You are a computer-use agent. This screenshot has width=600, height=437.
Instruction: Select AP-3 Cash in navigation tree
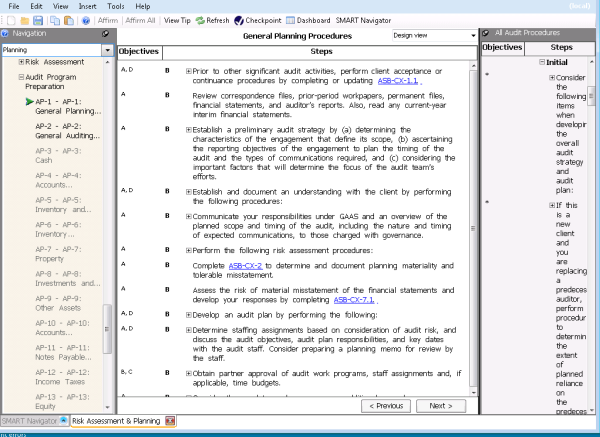[58, 154]
